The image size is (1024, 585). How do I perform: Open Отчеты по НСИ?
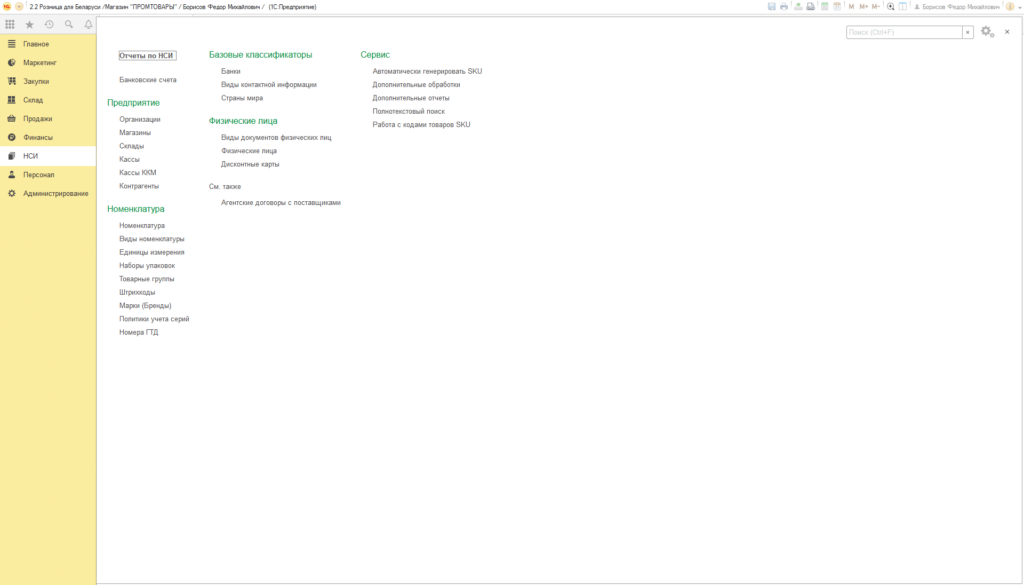pyautogui.click(x=147, y=55)
